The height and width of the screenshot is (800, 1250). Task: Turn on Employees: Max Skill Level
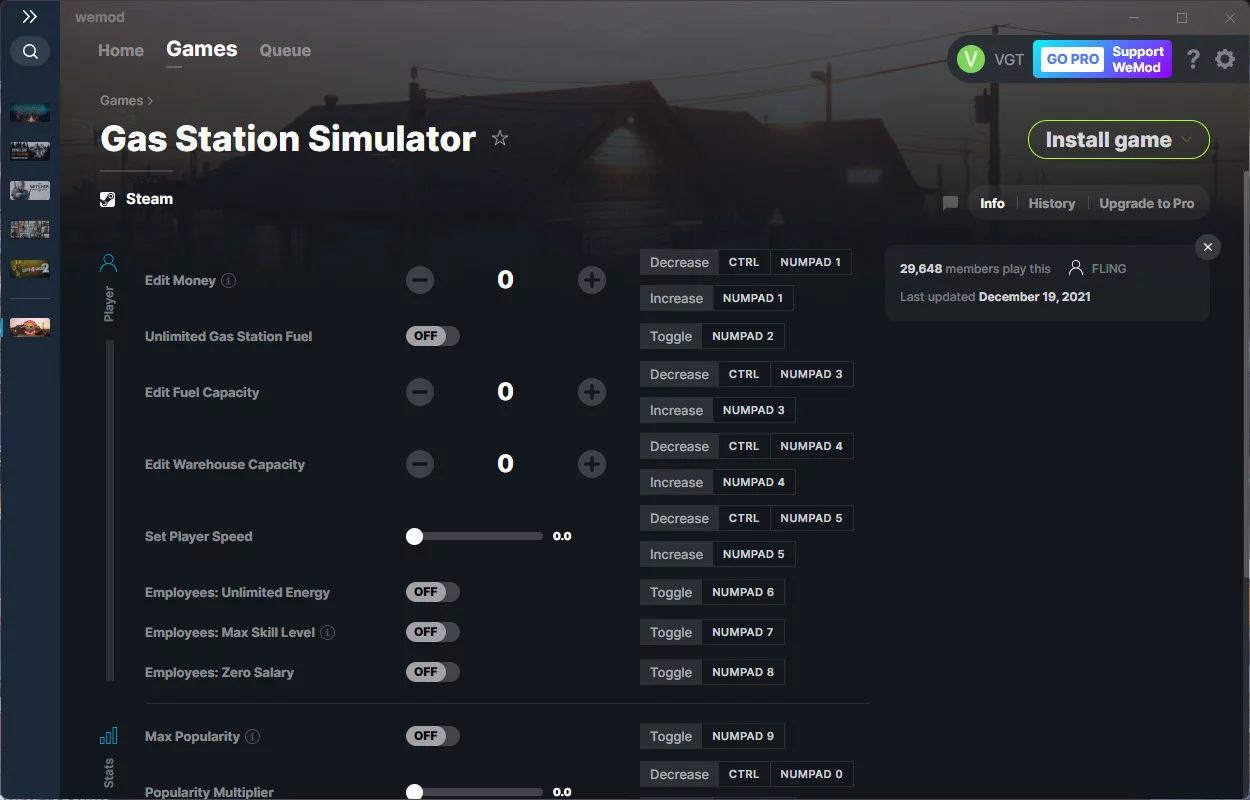[x=433, y=632]
